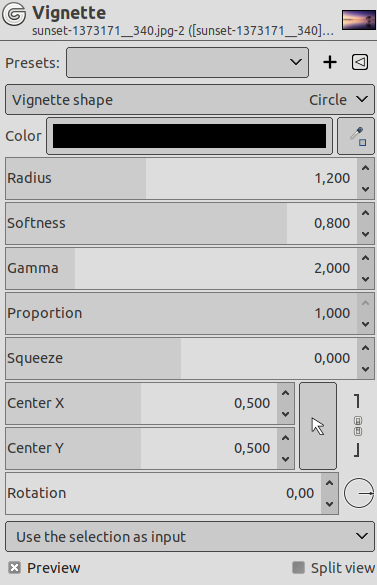Viewport: 377px width, 585px height.
Task: Increase Rotation value with up arrow
Action: click(x=329, y=483)
